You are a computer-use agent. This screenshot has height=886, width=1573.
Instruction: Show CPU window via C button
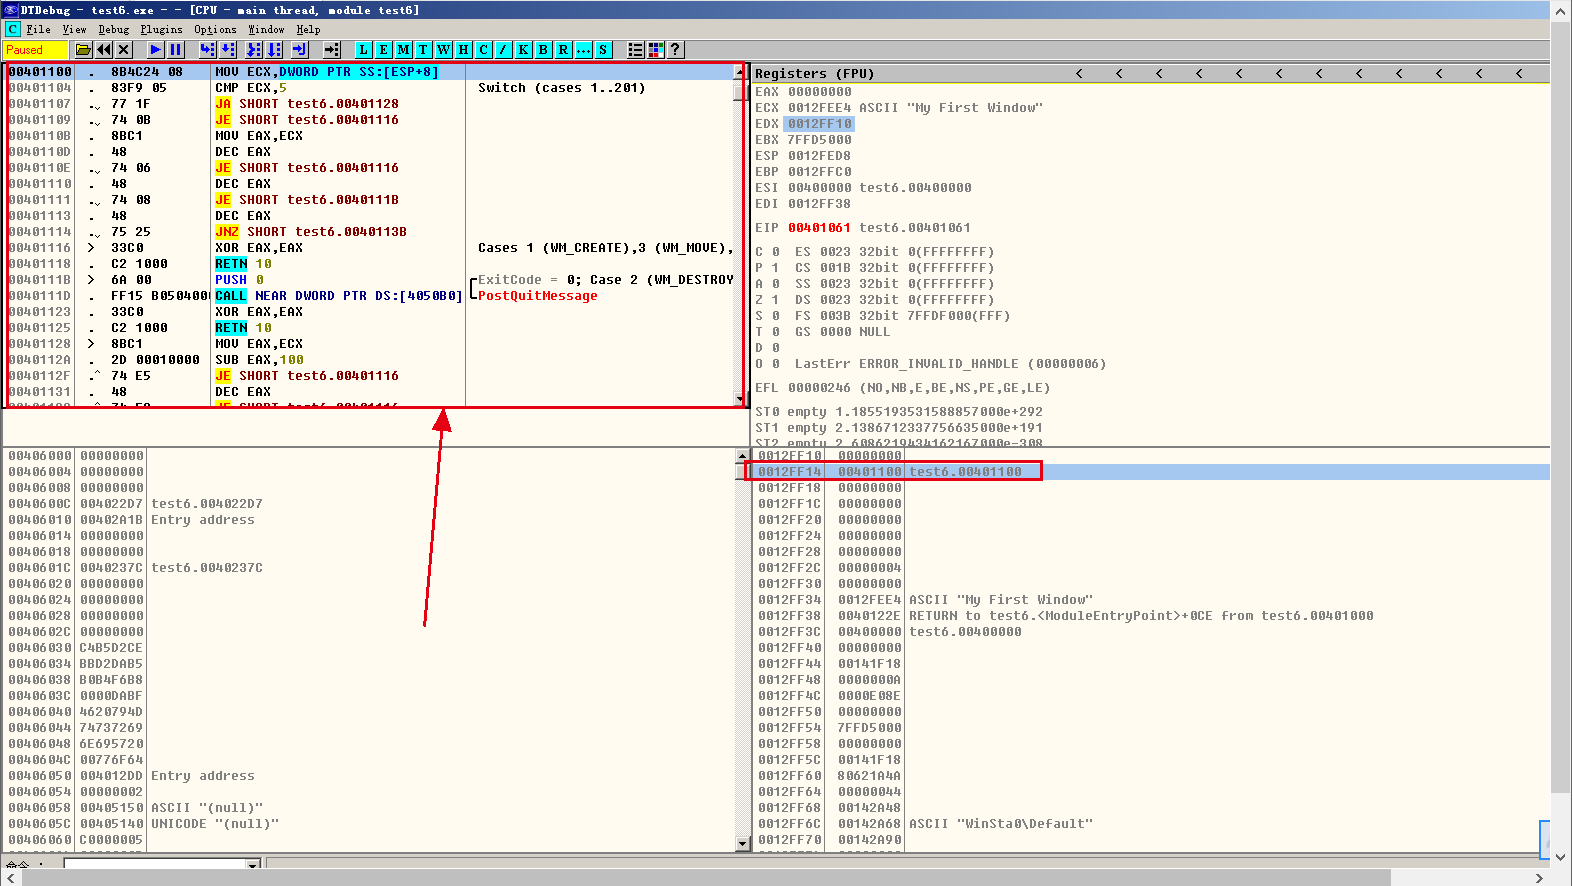[483, 49]
